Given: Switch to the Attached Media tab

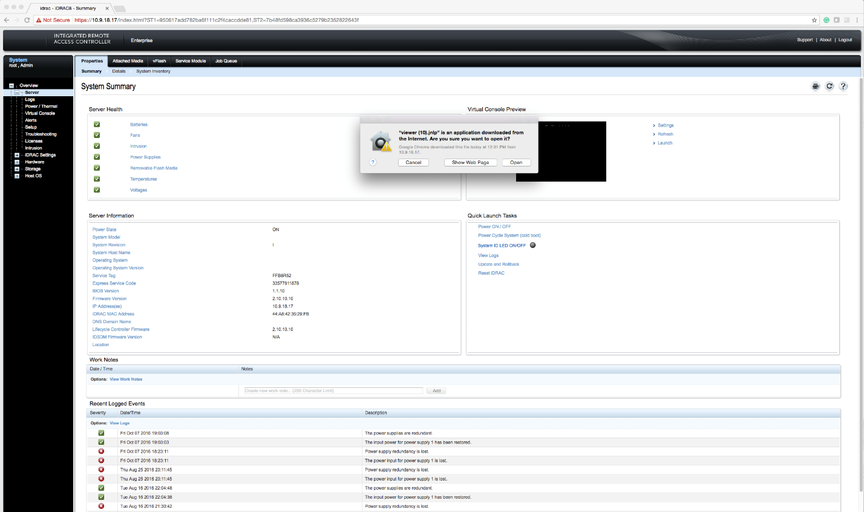Looking at the screenshot, I should [127, 61].
